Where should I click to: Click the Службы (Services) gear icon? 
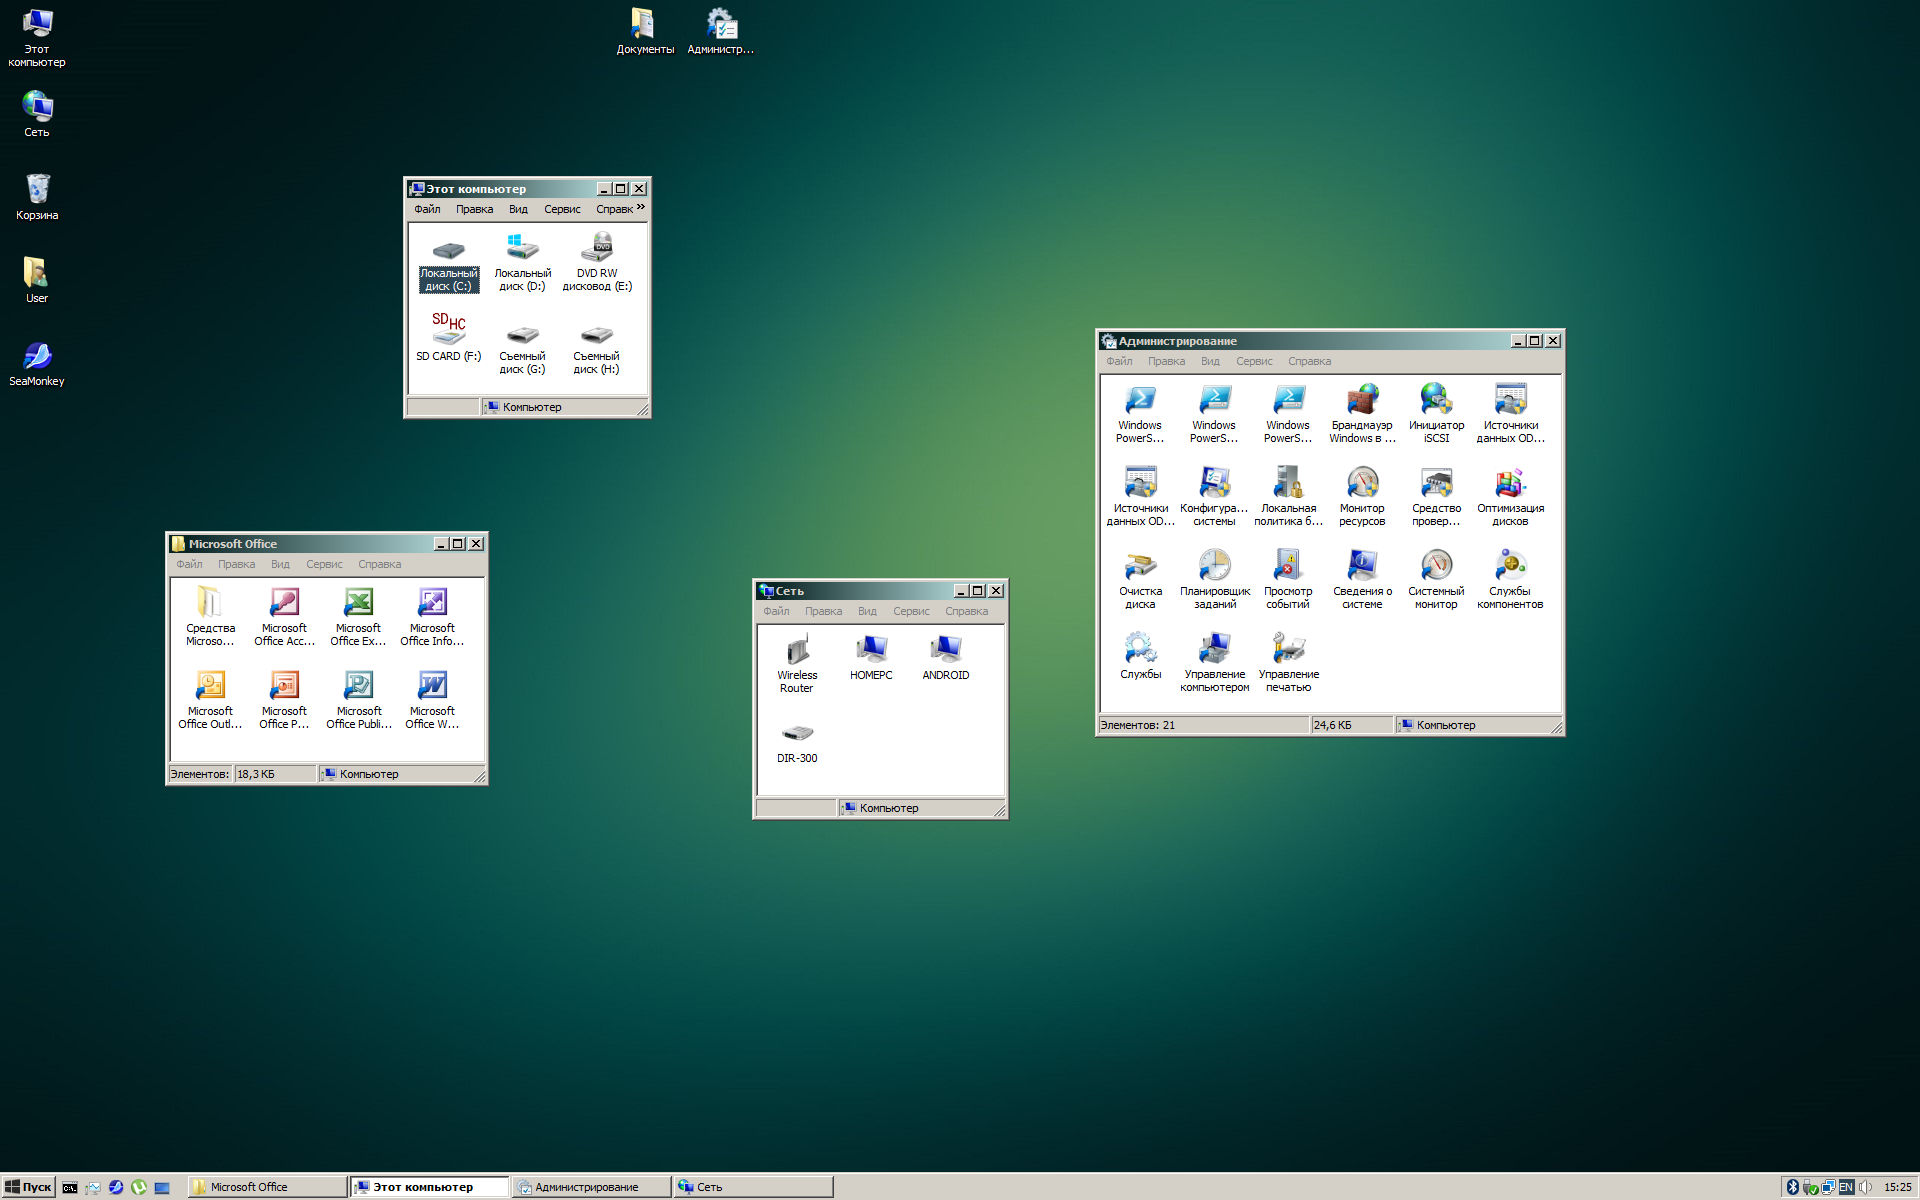pos(1140,649)
